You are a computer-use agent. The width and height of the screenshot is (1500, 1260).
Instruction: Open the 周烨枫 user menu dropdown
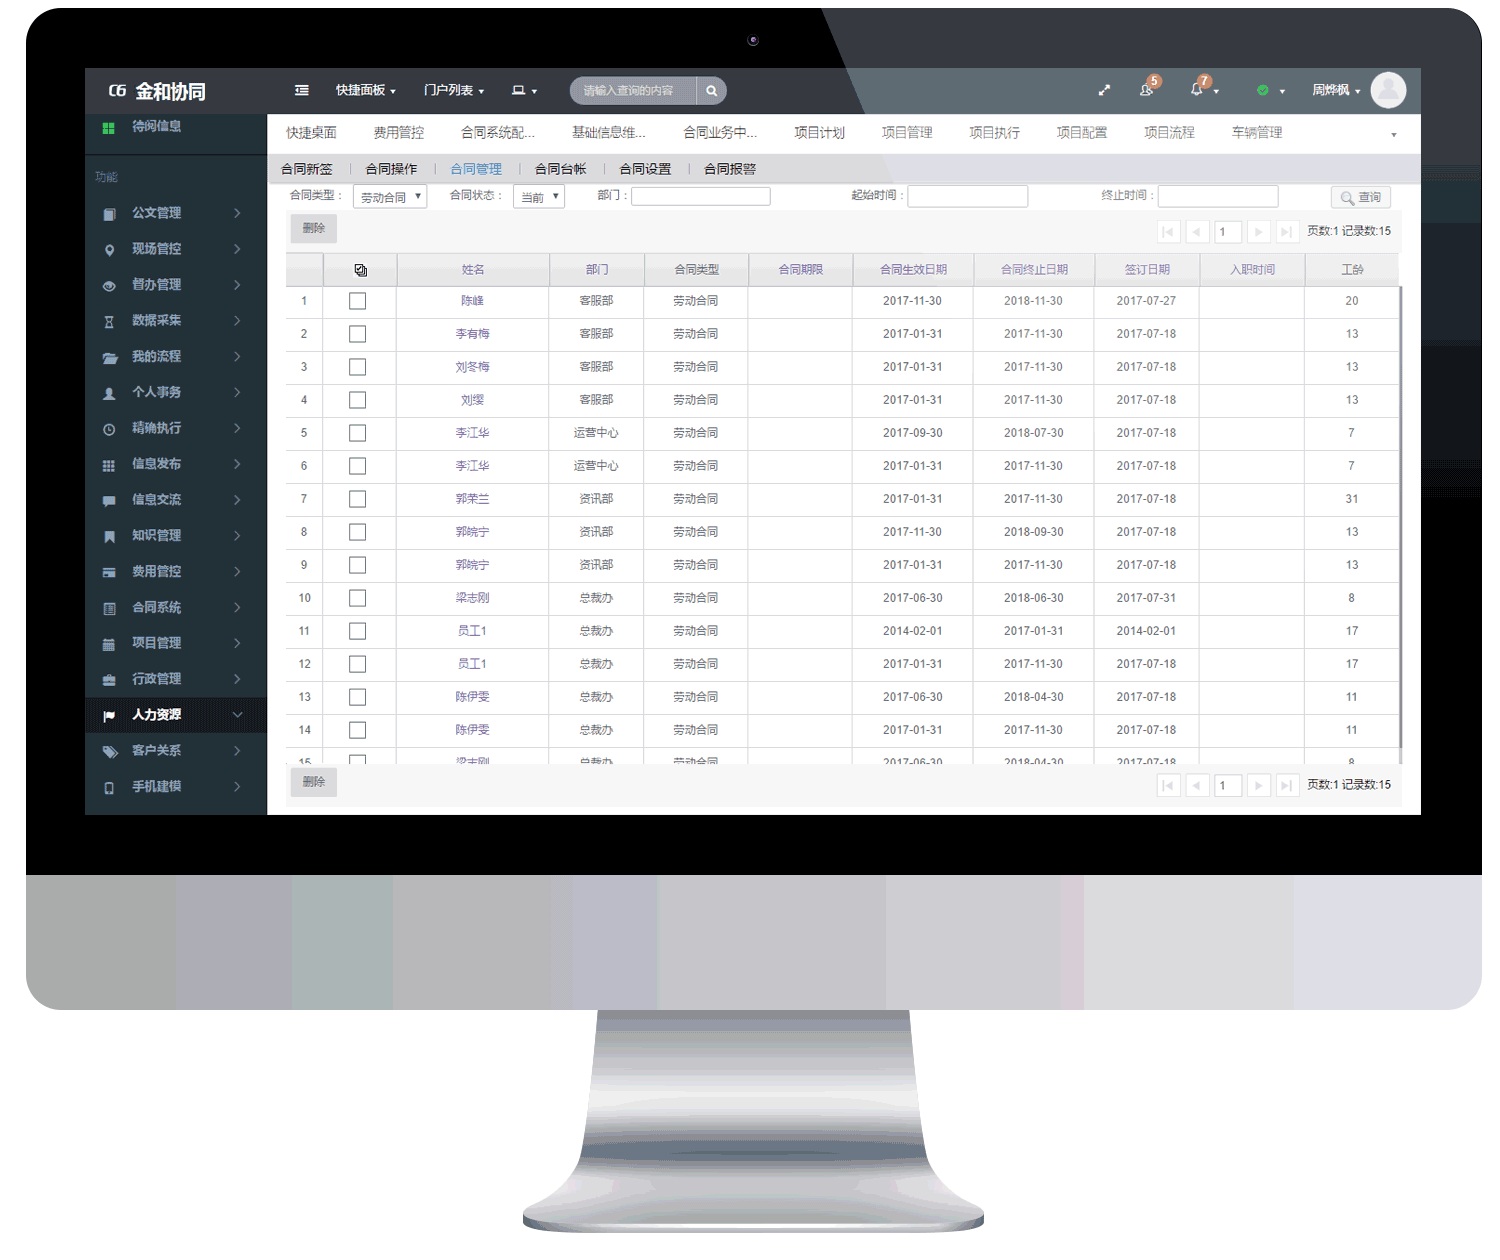click(x=1336, y=90)
